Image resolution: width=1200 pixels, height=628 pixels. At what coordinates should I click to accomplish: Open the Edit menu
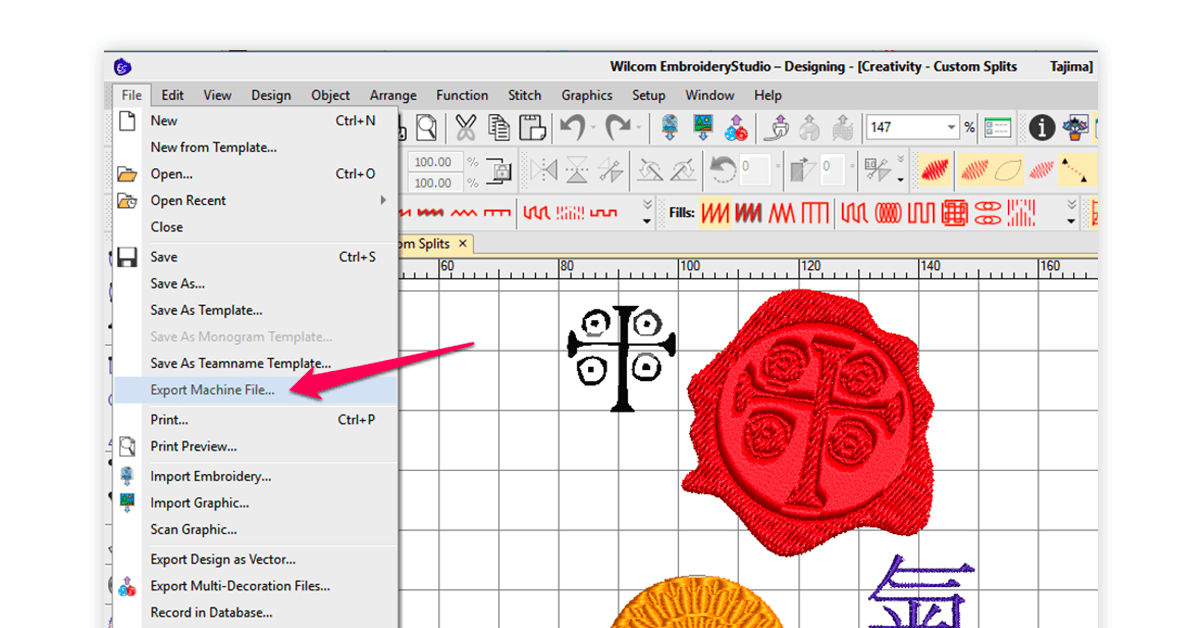pos(173,95)
